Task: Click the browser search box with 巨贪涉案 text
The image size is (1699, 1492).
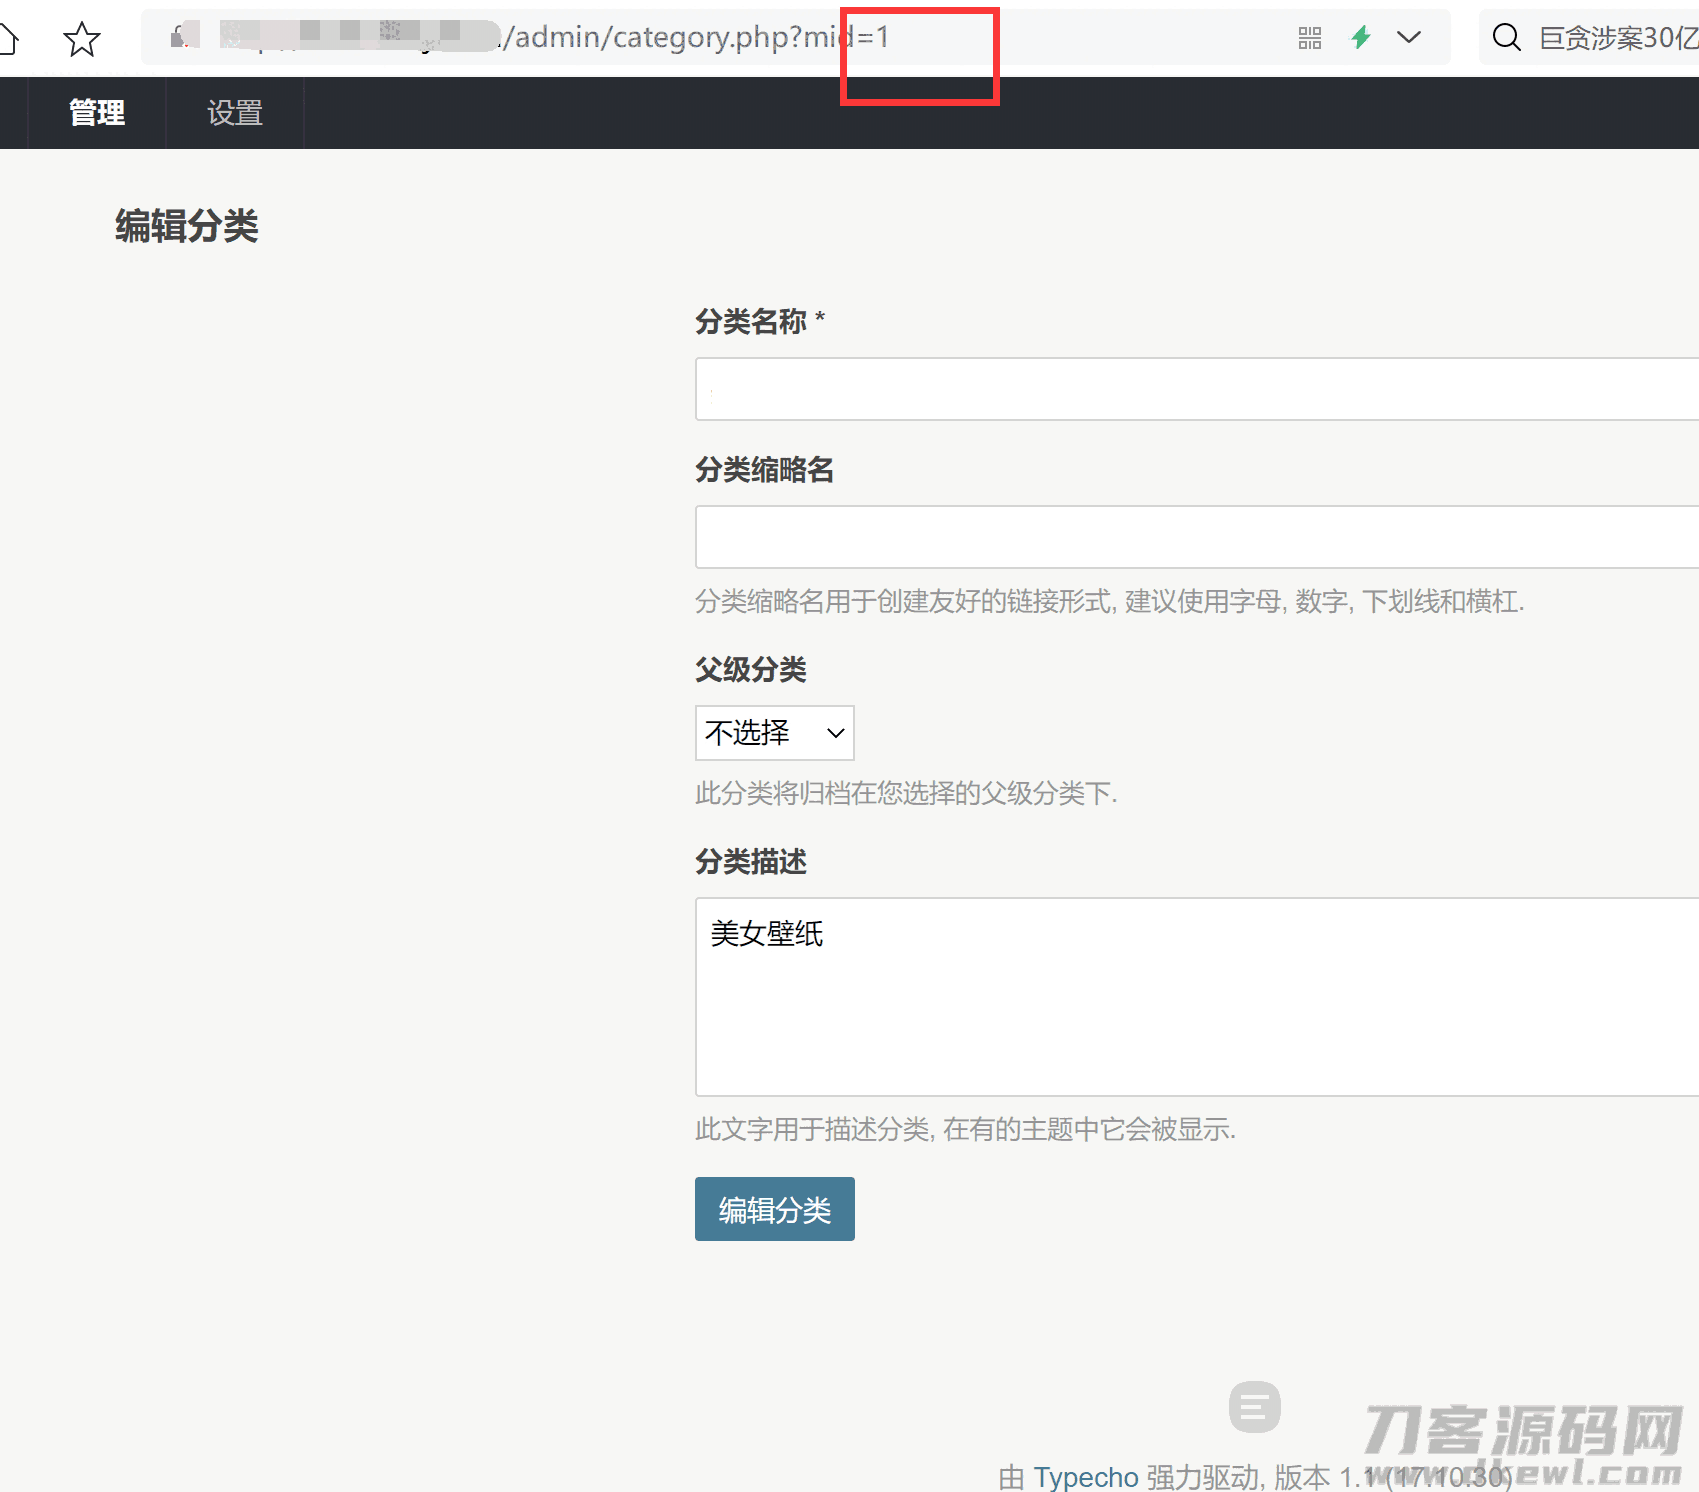Action: (1616, 38)
